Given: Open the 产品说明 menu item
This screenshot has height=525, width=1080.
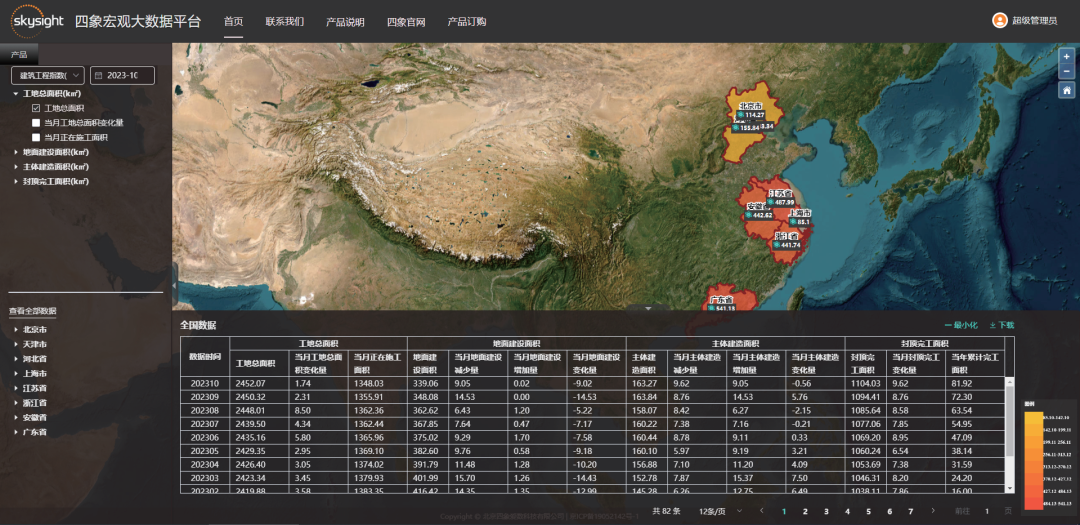Looking at the screenshot, I should click(x=345, y=21).
